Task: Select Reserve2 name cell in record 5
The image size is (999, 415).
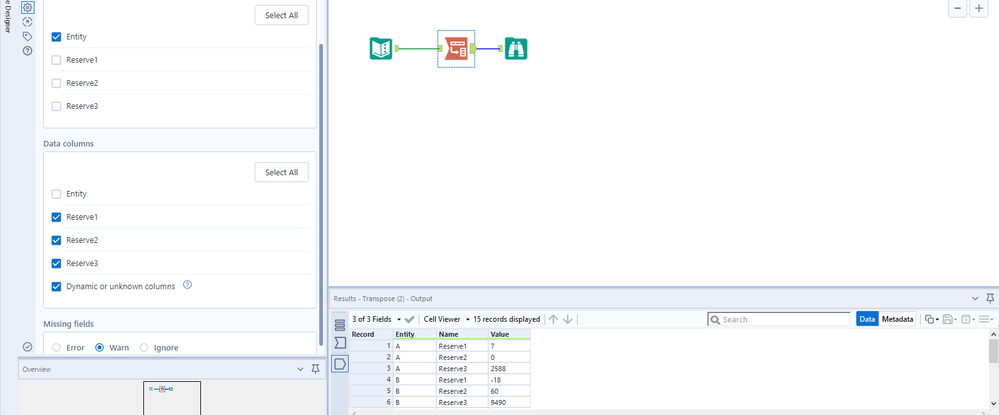Action: [463, 391]
